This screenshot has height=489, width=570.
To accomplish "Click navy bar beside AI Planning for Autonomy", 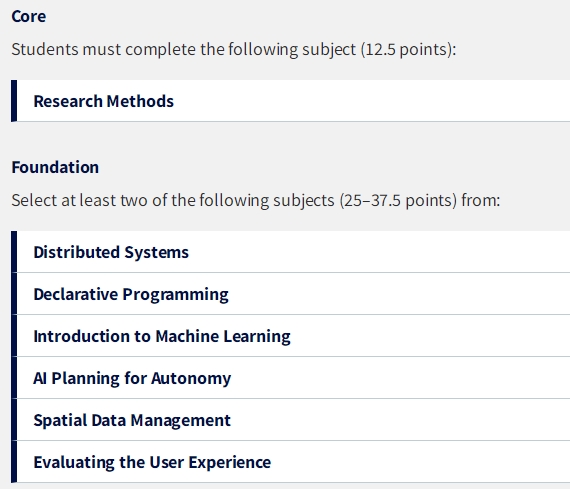I will click(14, 378).
